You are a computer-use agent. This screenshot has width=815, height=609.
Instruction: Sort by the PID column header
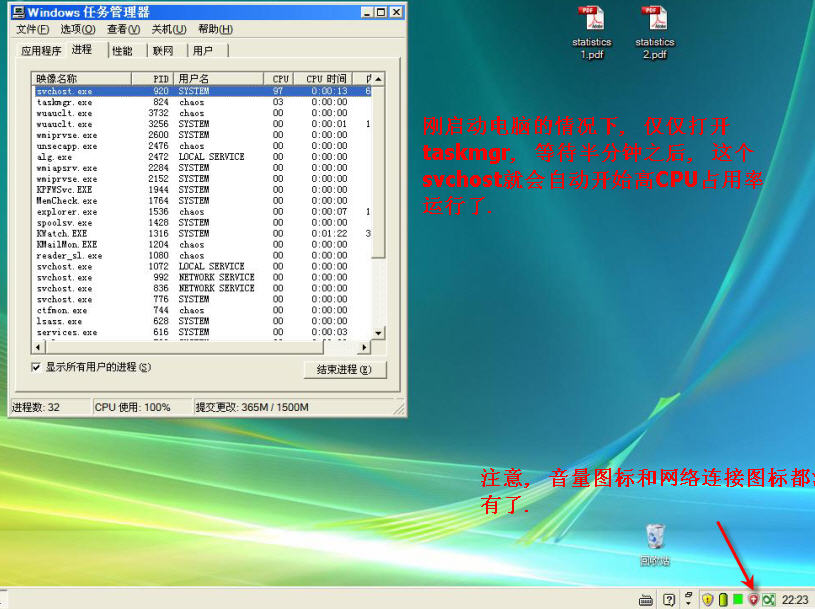(x=152, y=78)
